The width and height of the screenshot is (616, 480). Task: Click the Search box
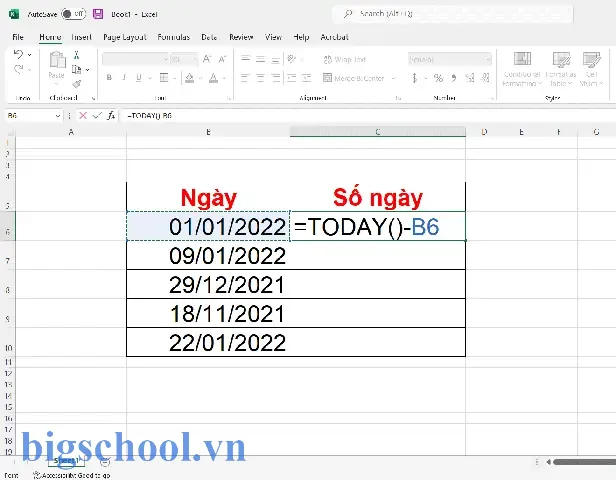pyautogui.click(x=453, y=14)
